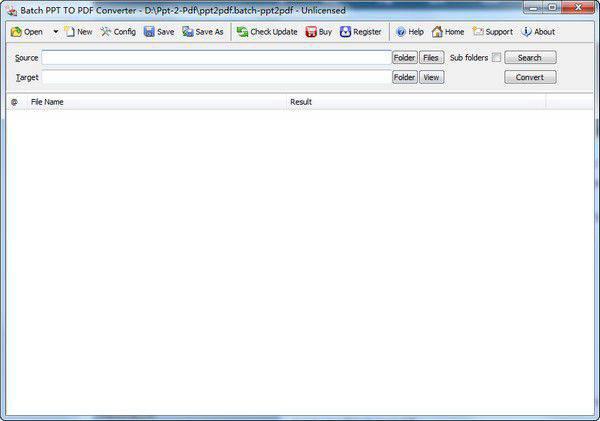Minimize the converter window

click(533, 7)
